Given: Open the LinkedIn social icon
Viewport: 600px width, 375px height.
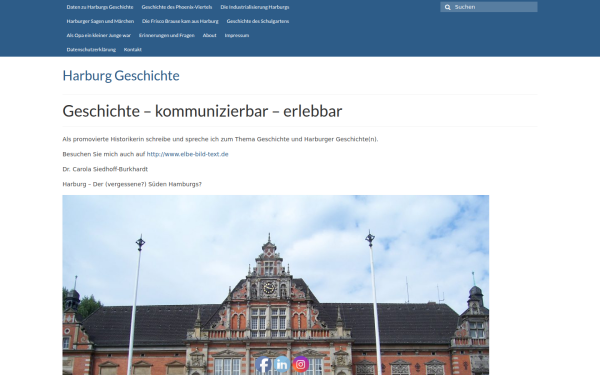Looking at the screenshot, I should [282, 365].
